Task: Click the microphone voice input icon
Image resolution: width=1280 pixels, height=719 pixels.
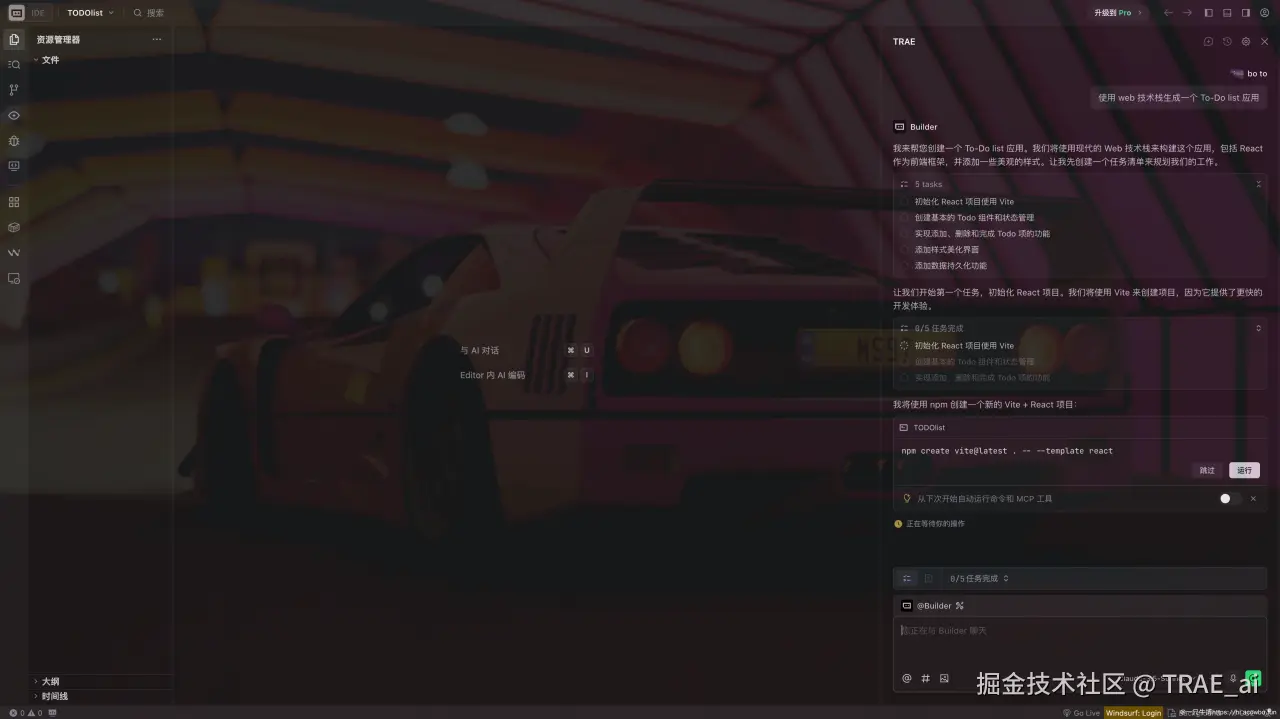Action: (1233, 678)
